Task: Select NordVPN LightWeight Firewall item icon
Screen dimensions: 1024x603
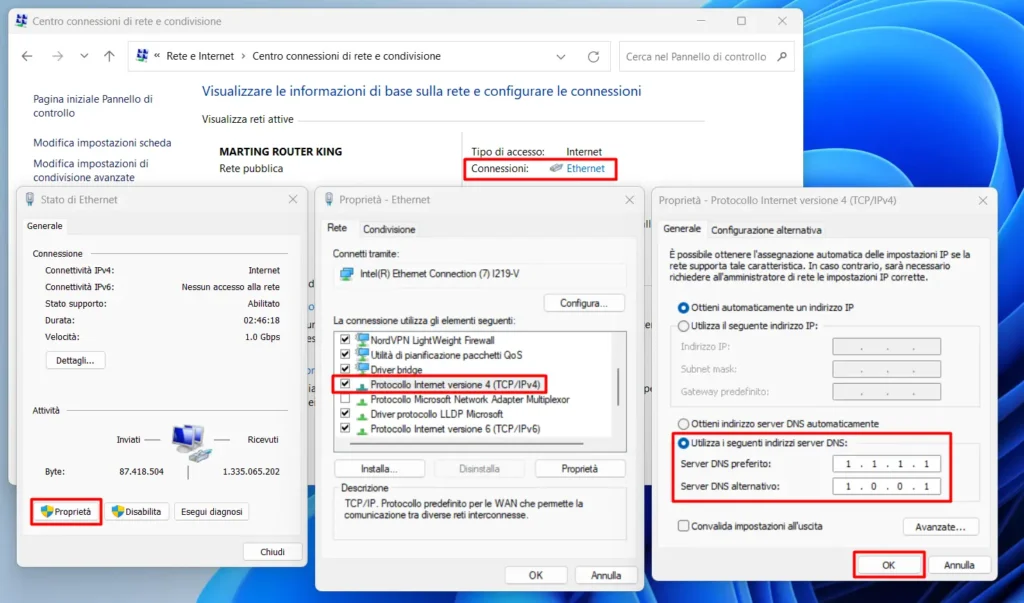Action: click(x=362, y=340)
